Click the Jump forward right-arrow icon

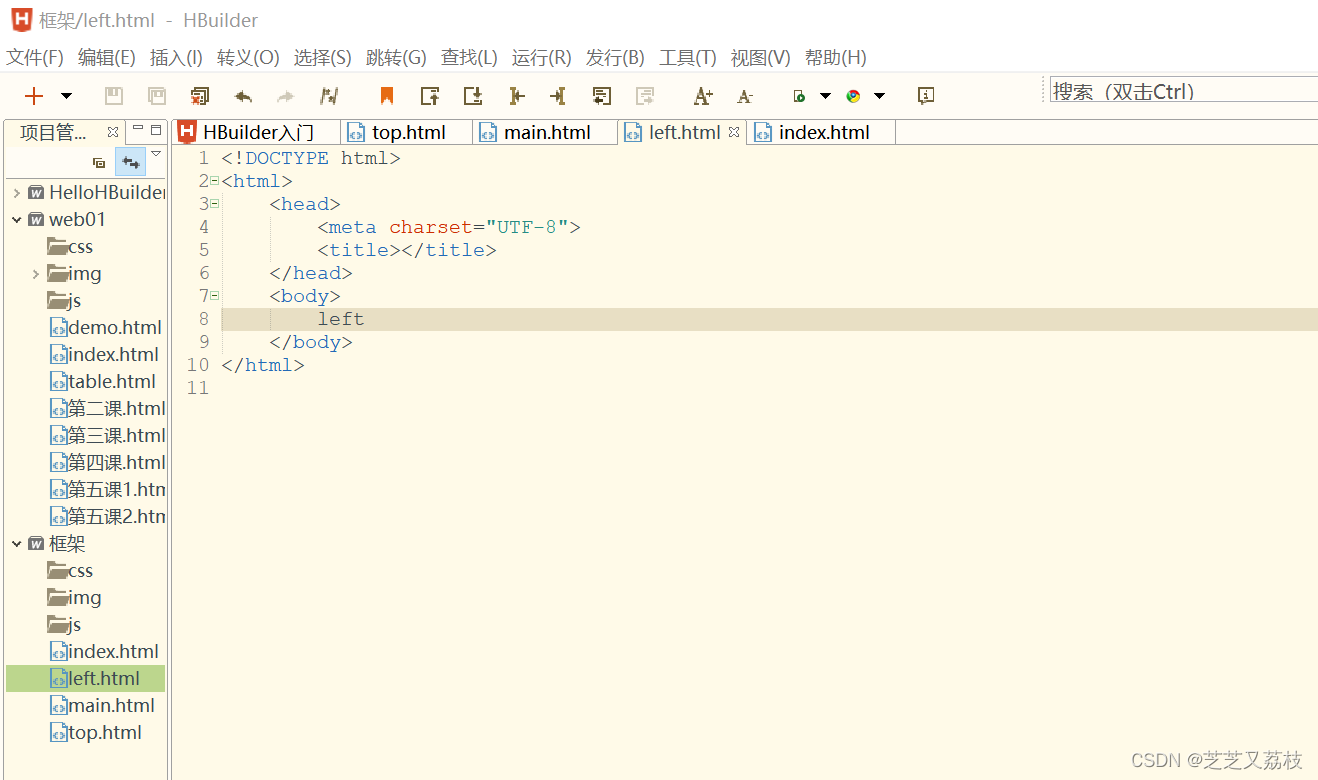coord(558,96)
